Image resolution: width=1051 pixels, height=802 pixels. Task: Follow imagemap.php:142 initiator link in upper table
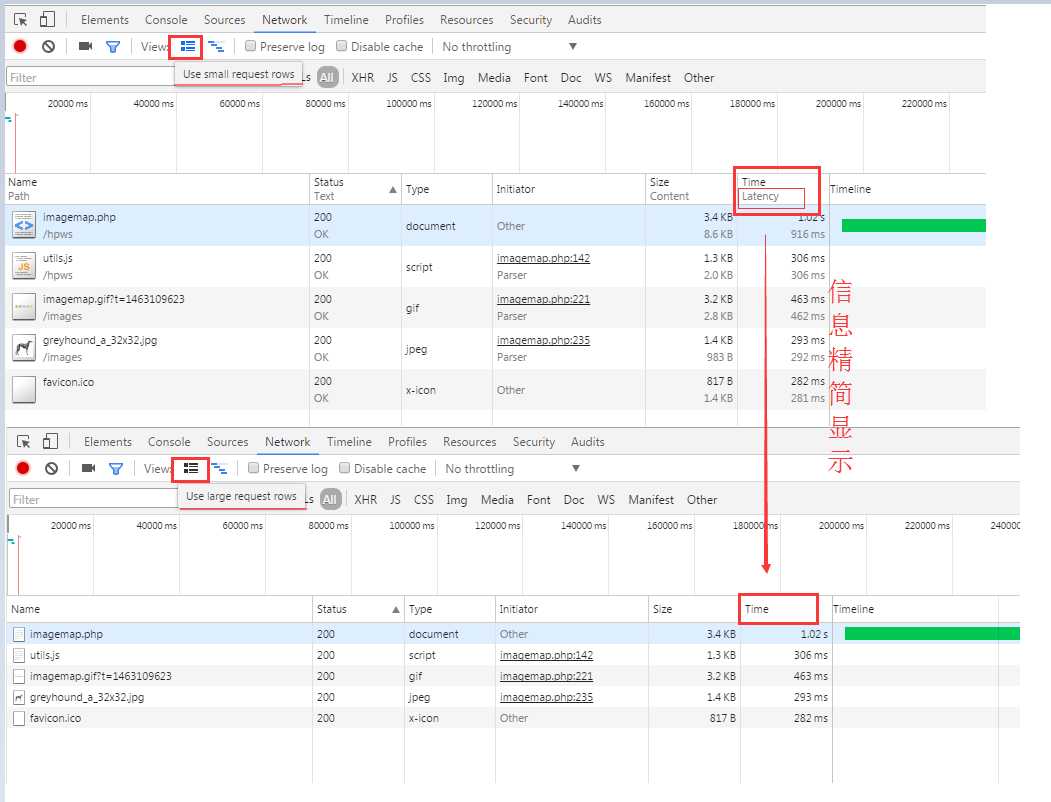(544, 258)
